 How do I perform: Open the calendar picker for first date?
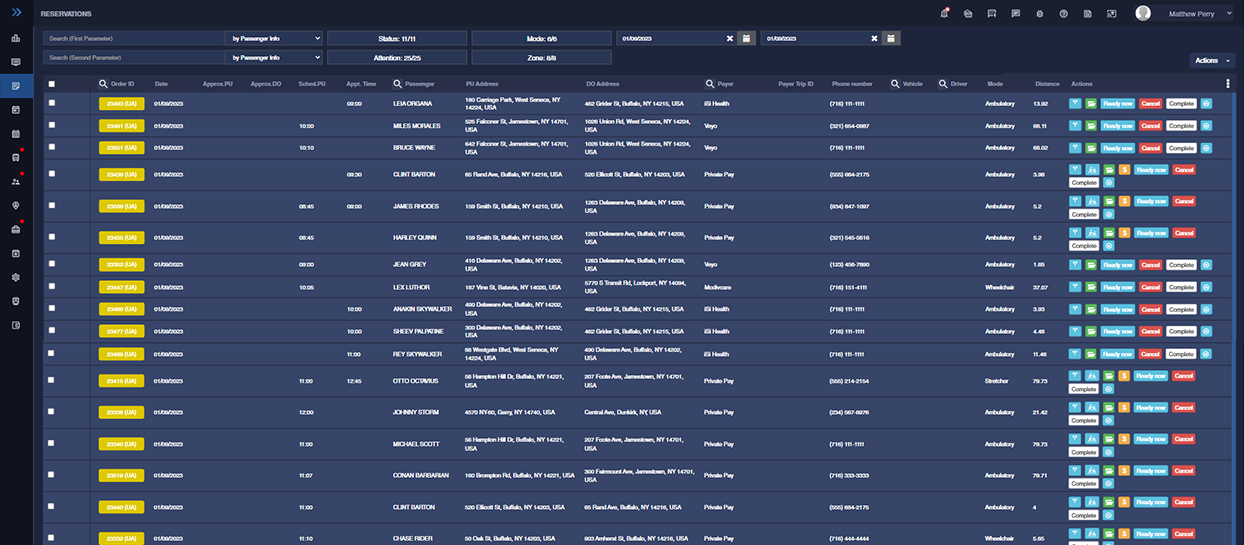click(x=746, y=38)
